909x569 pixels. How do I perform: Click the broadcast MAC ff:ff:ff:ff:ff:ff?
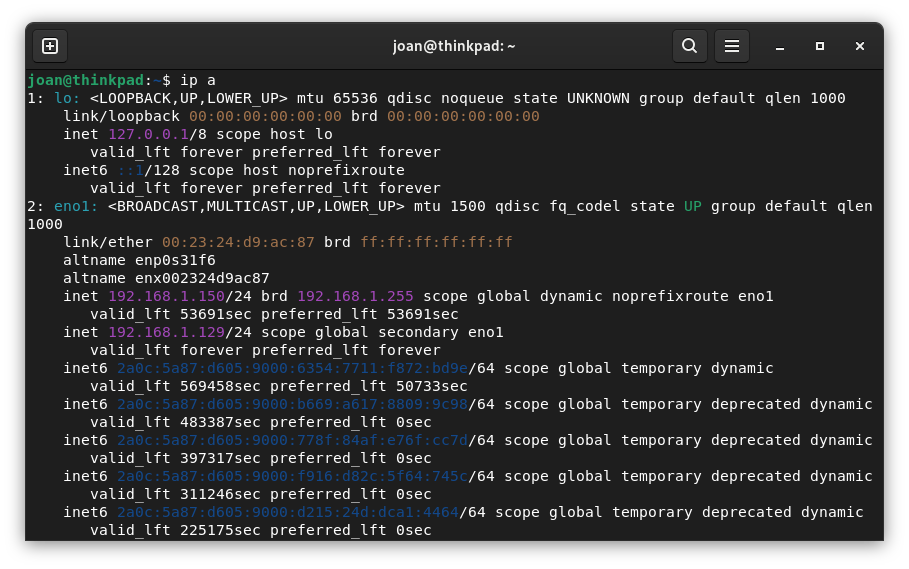pos(436,242)
